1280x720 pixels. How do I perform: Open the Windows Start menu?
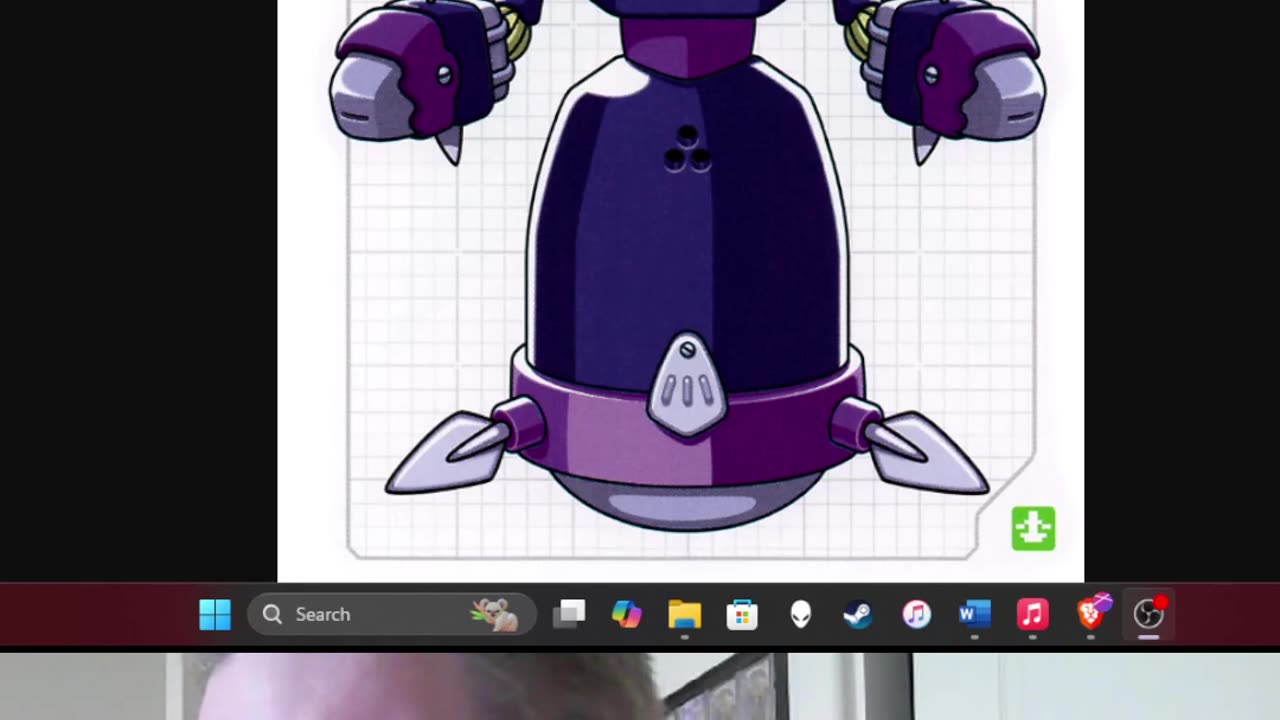[215, 614]
